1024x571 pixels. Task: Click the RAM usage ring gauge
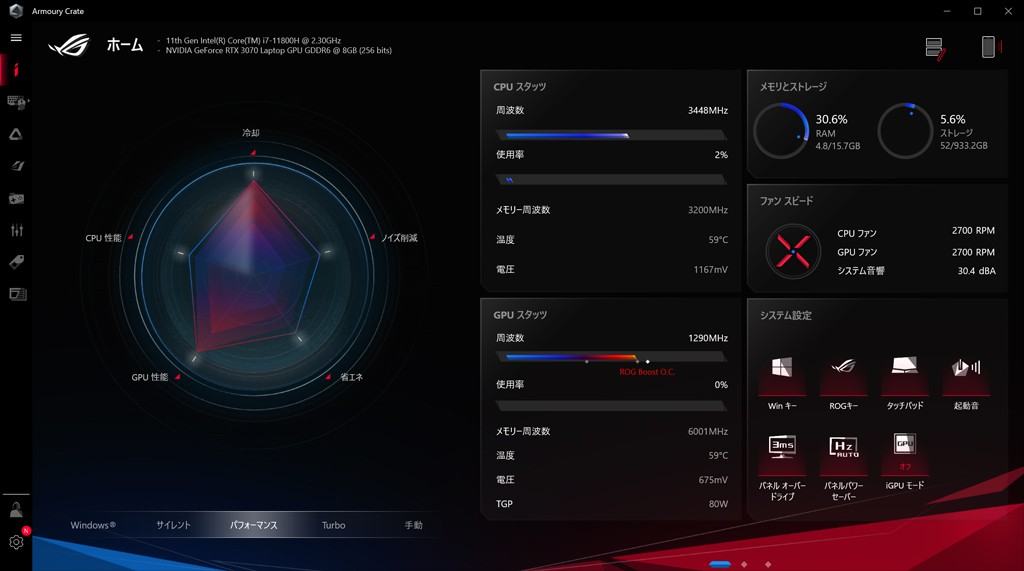781,131
